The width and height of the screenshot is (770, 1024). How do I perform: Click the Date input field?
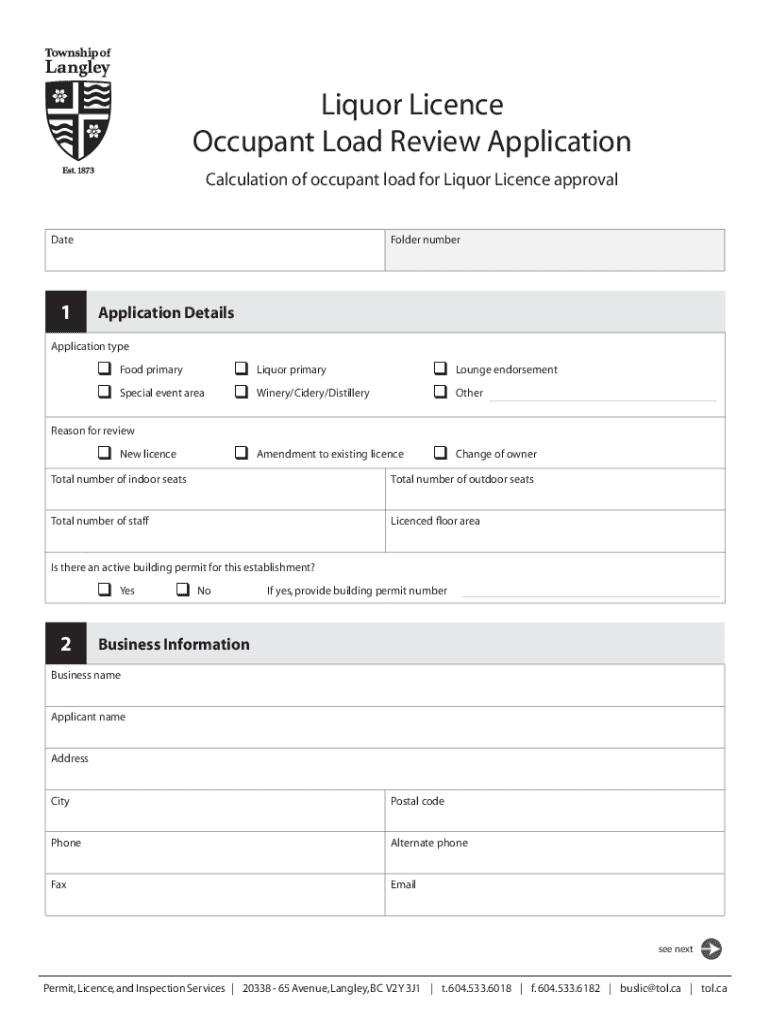[215, 257]
